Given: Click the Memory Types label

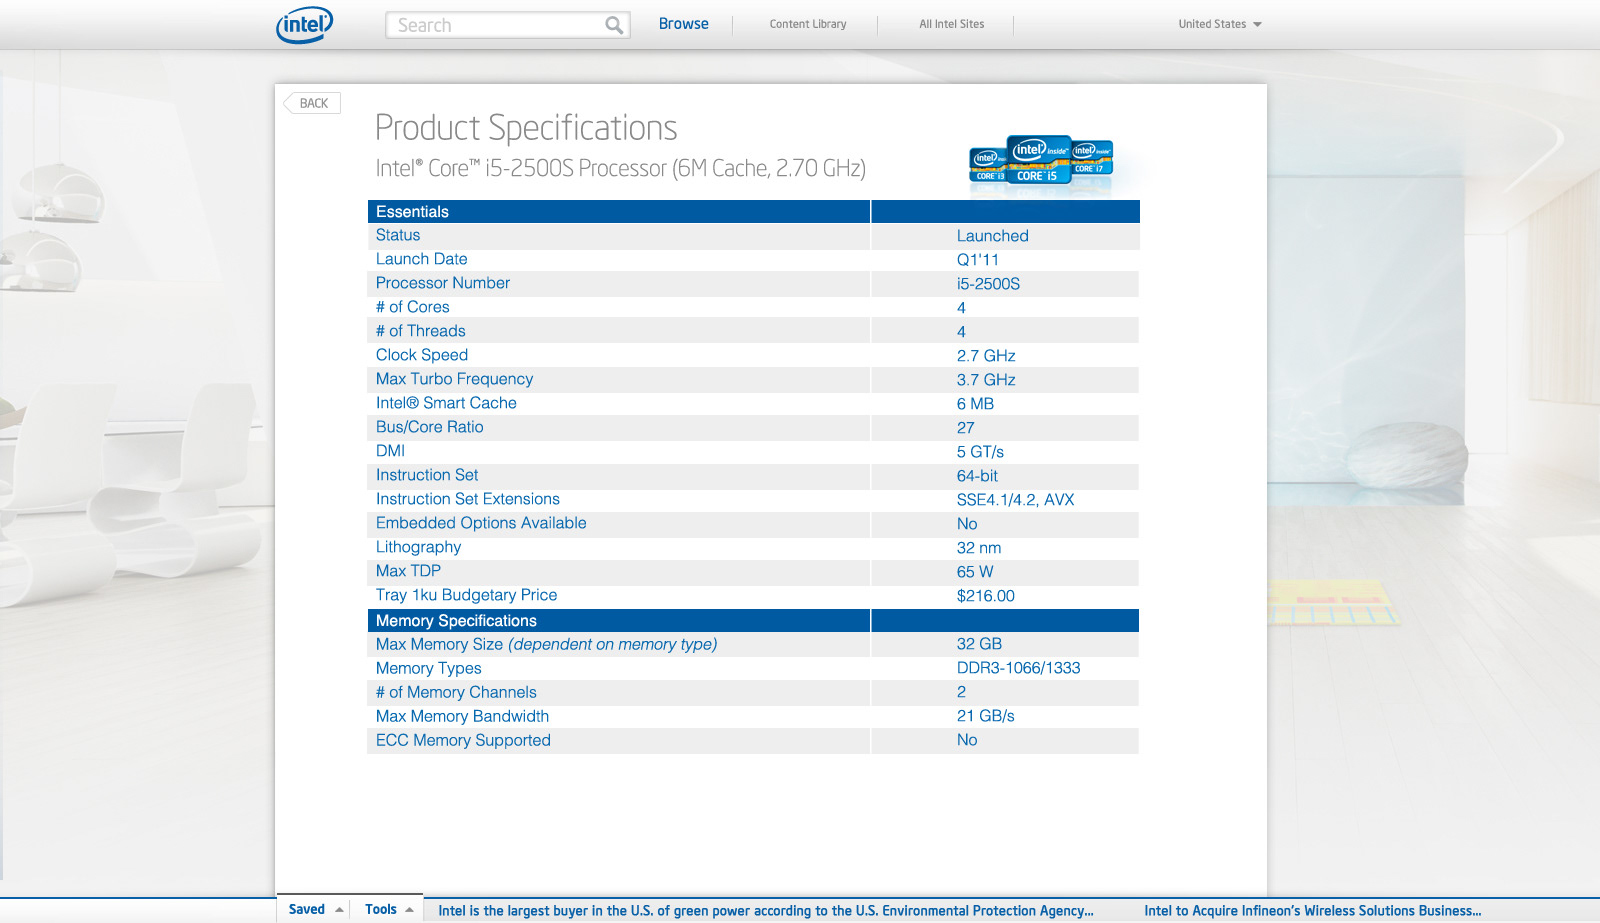Looking at the screenshot, I should pyautogui.click(x=429, y=668).
